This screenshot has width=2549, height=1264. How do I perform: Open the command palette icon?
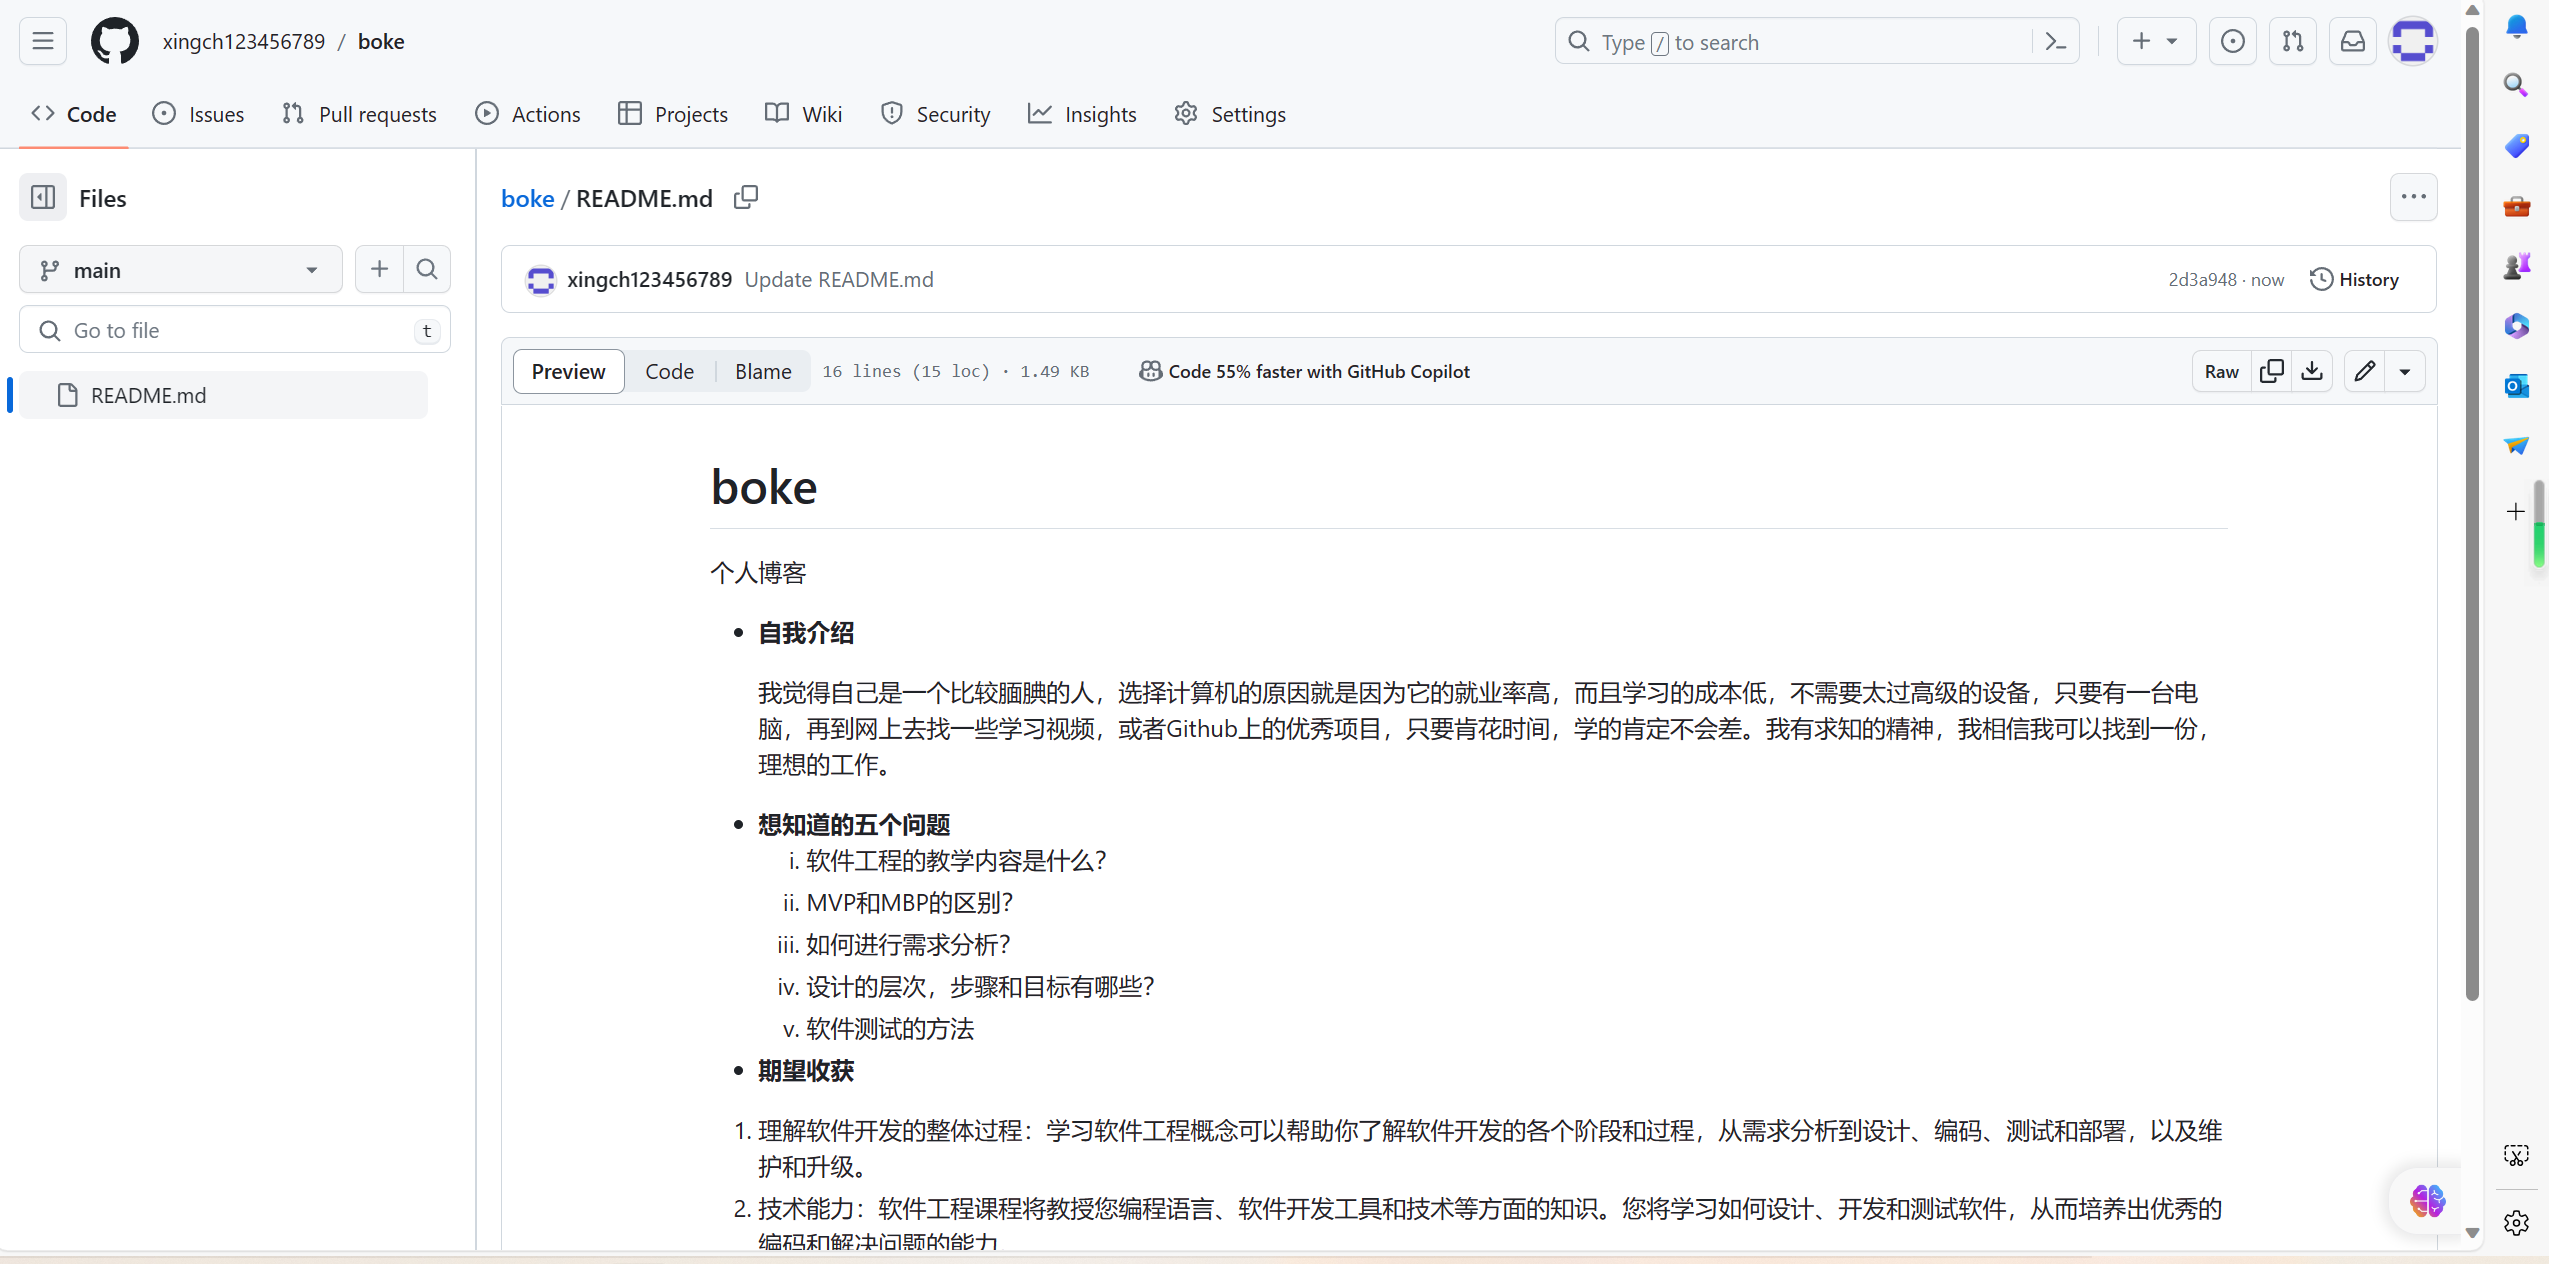pos(2056,42)
